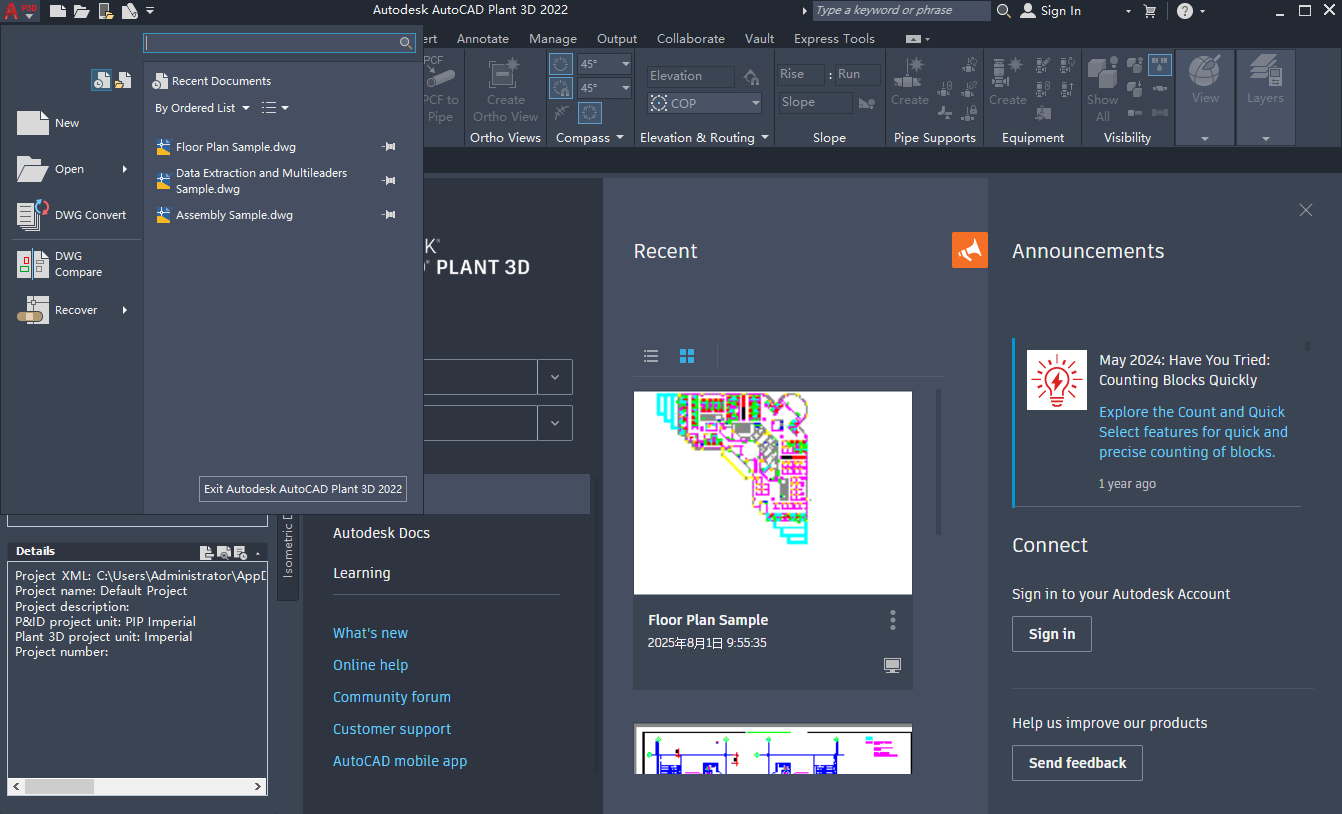Screen dimensions: 1342x814
Task: Select the Create Ortho View tool
Action: point(505,90)
